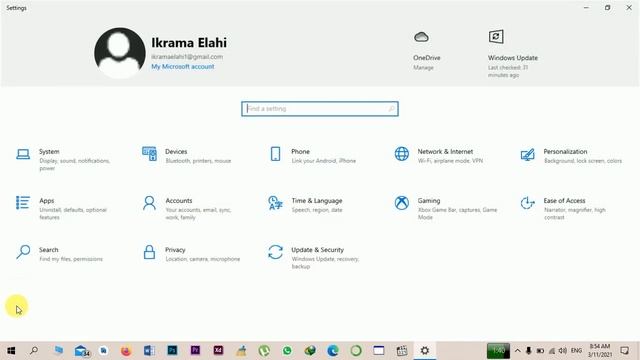Viewport: 640px width, 360px height.
Task: Open the Mail app in taskbar
Action: [82, 351]
